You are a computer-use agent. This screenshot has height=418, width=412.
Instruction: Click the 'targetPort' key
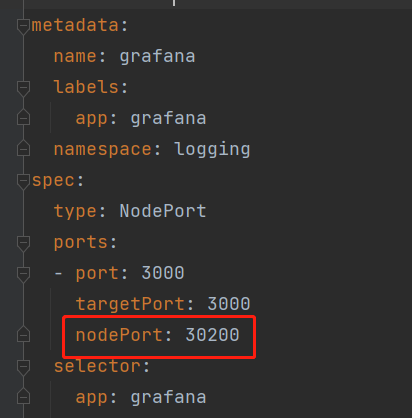130,305
